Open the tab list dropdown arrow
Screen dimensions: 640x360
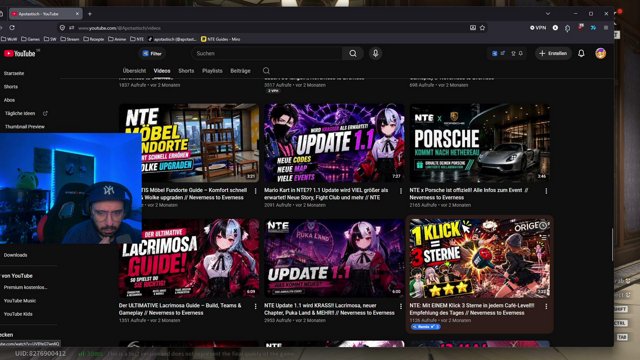click(x=548, y=14)
